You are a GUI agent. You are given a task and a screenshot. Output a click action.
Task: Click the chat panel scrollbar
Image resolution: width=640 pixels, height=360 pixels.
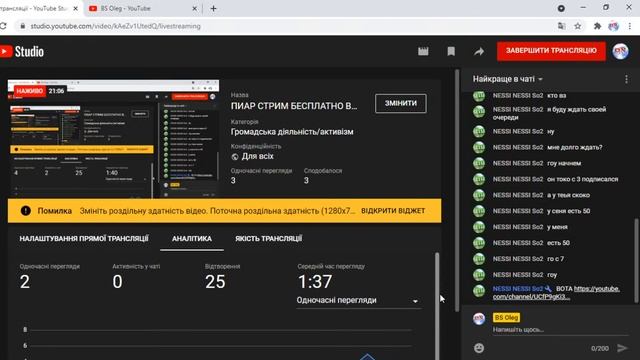coord(636,261)
